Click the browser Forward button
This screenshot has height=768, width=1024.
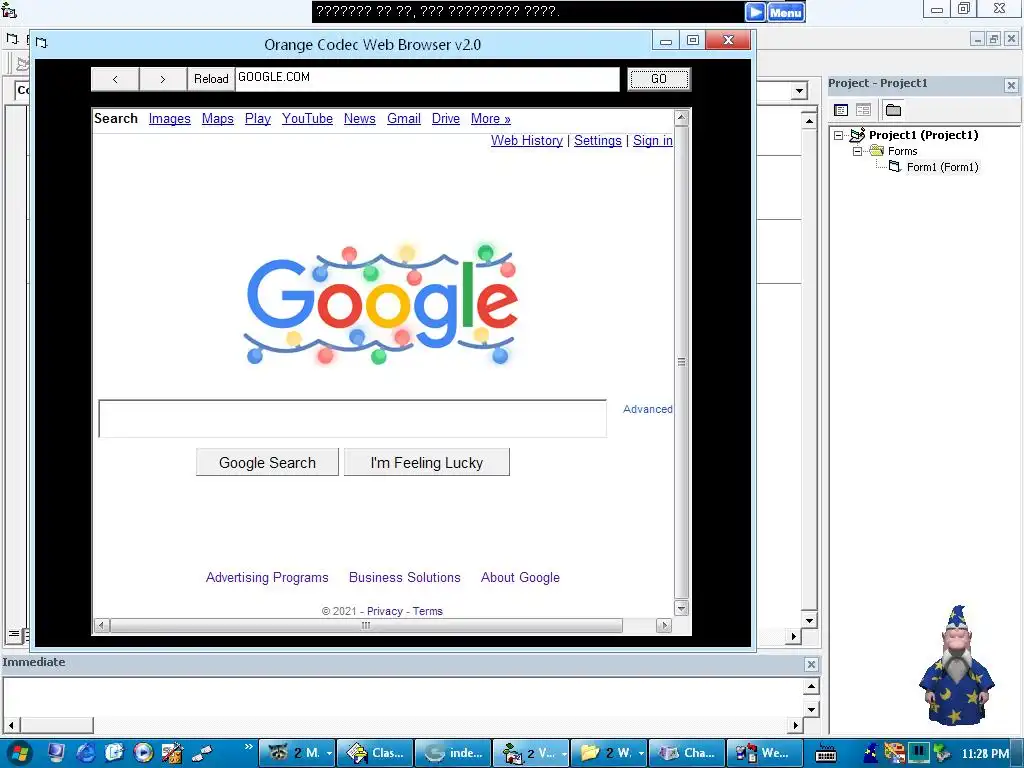pos(163,79)
